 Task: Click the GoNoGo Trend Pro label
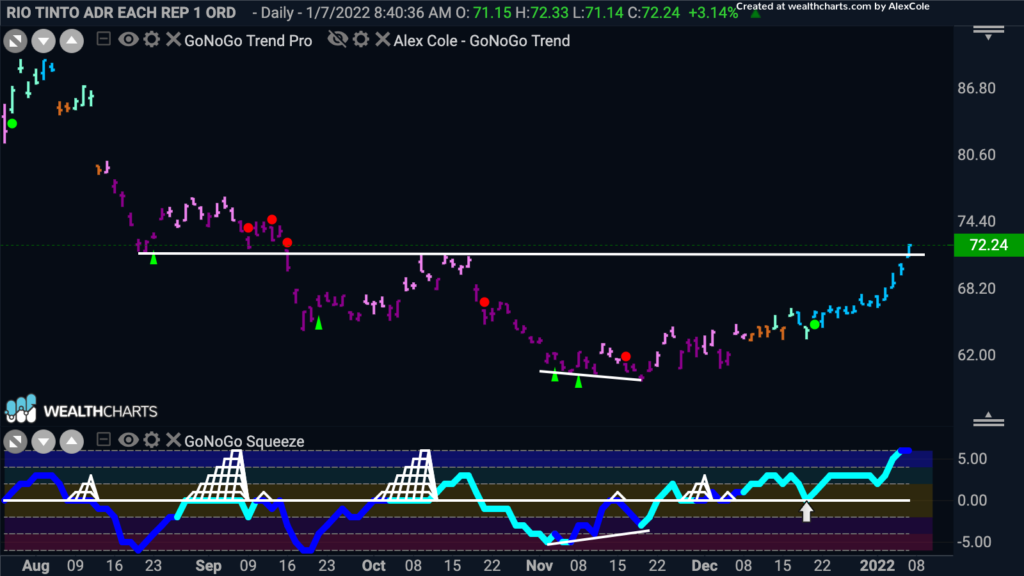point(248,40)
